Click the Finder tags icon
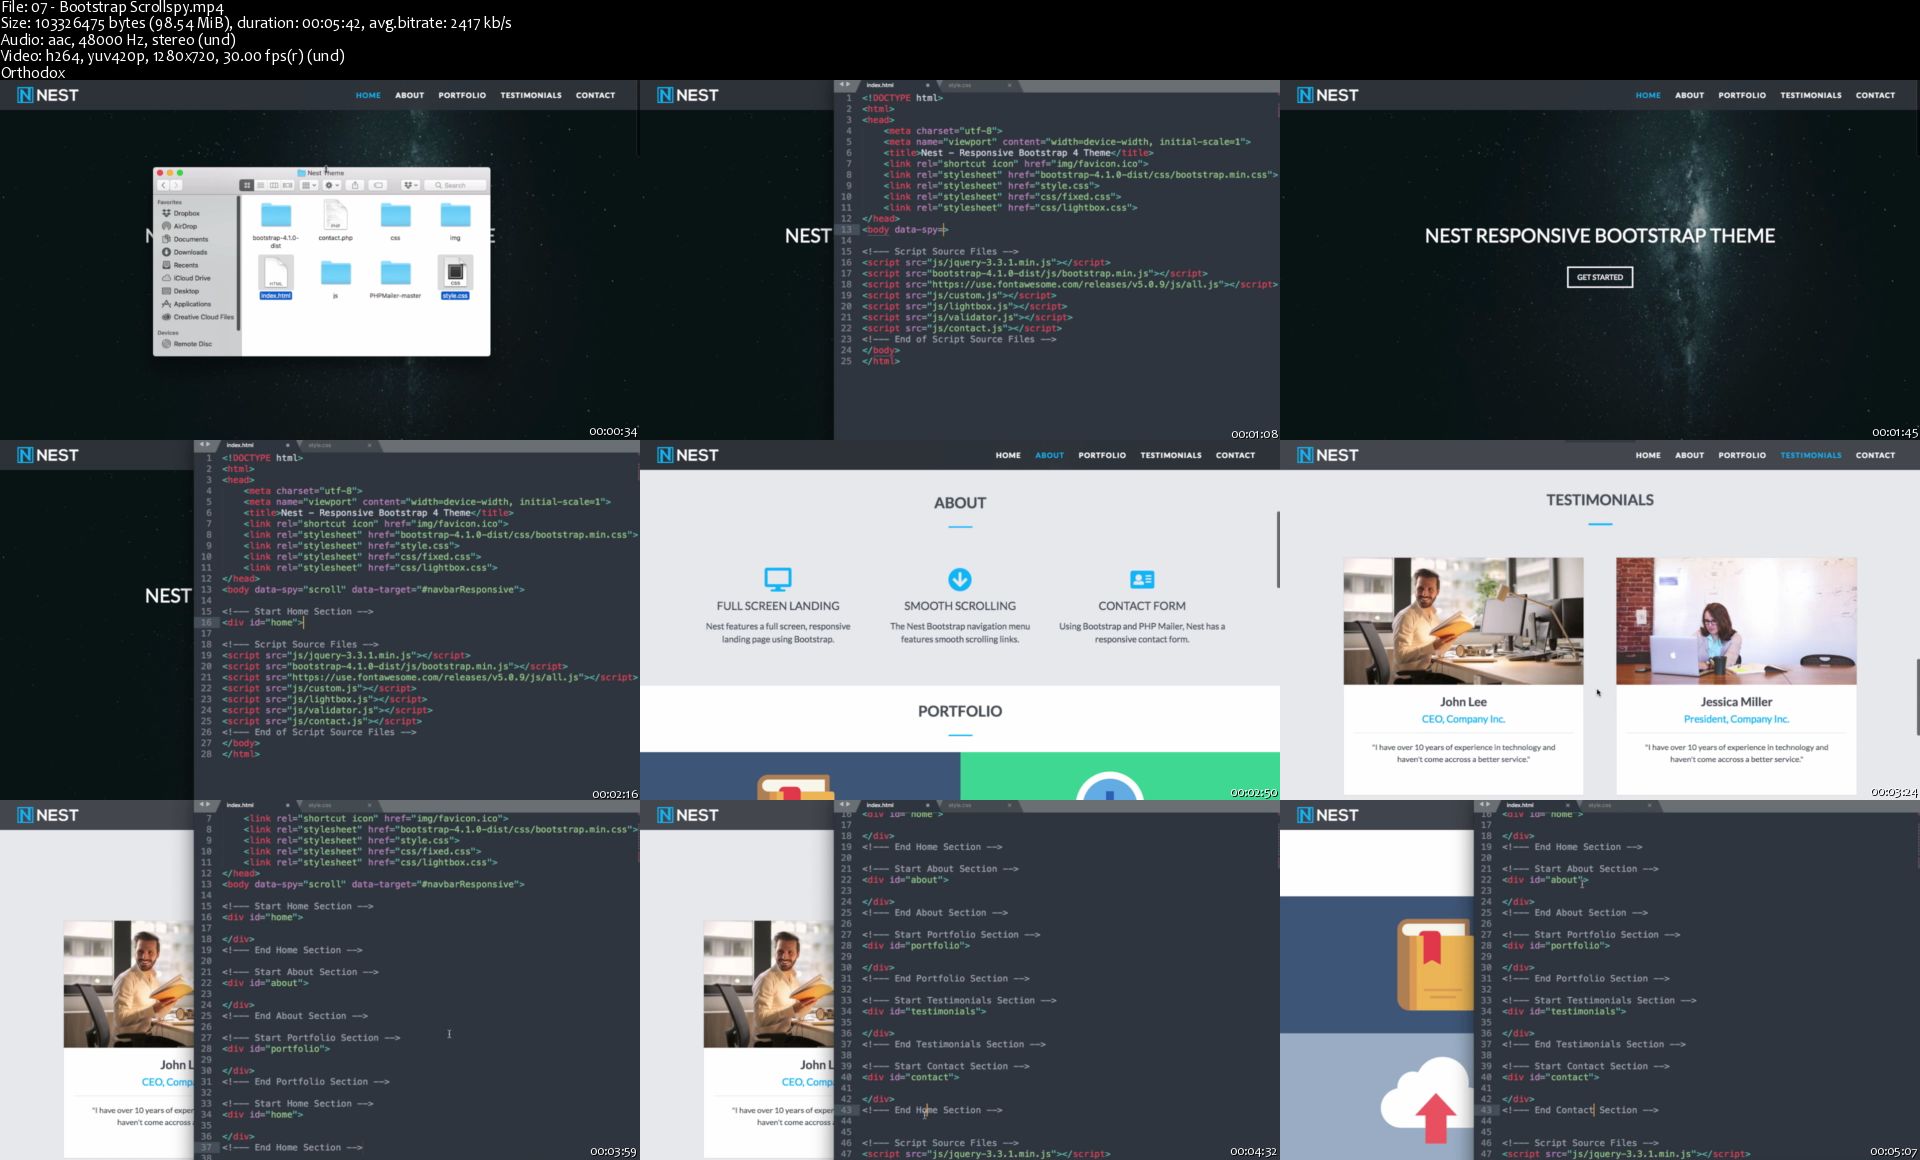This screenshot has height=1160, width=1920. (378, 185)
